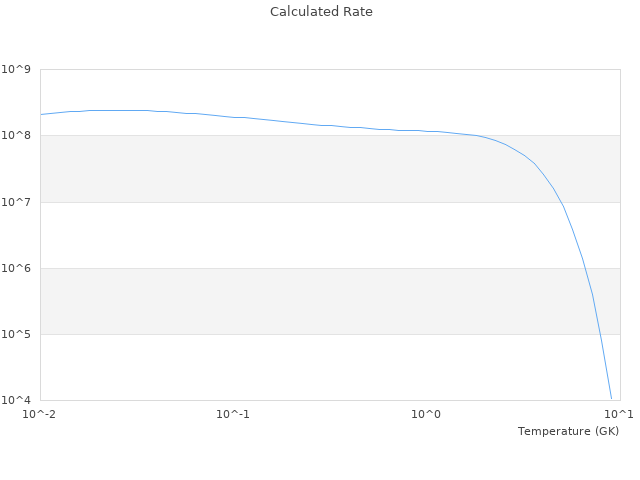Click the 'Temperature (GK)' axis label
The height and width of the screenshot is (480, 640).
[x=568, y=431]
